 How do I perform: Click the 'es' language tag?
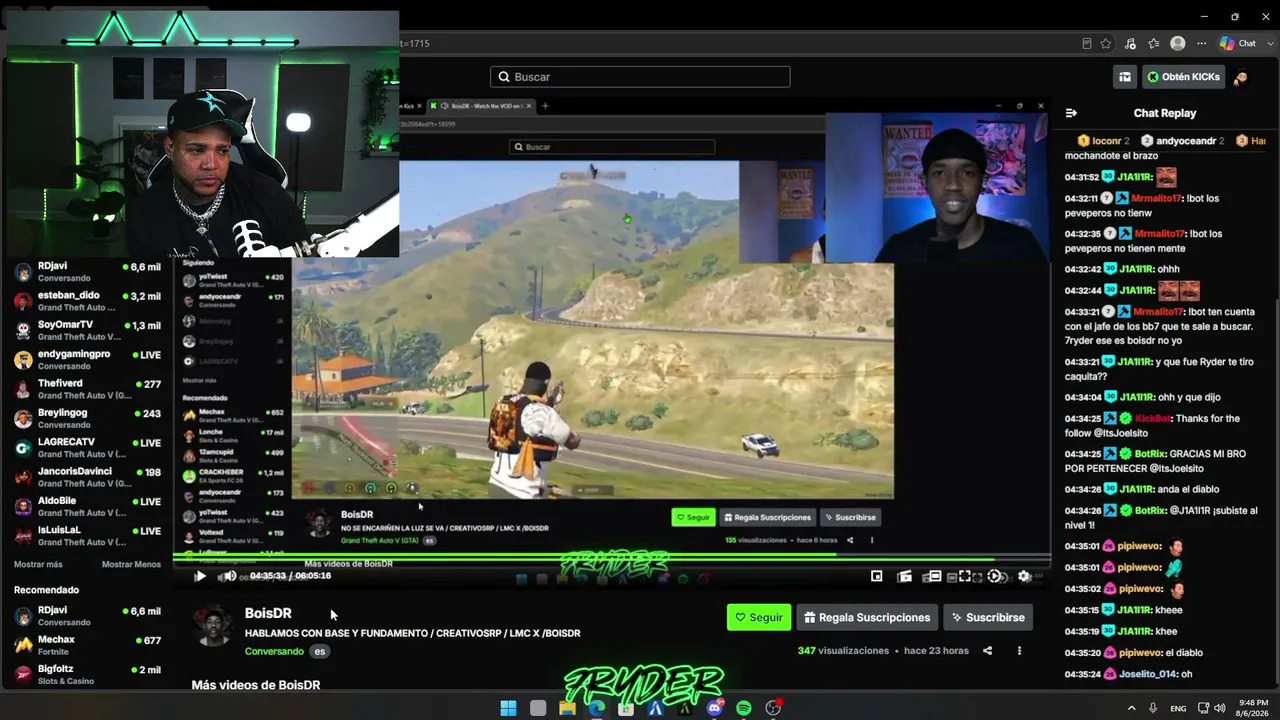[x=319, y=651]
